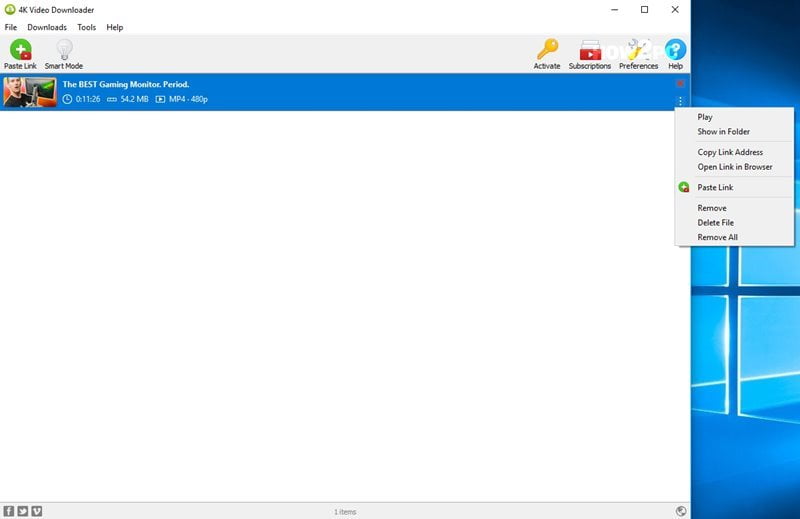800x519 pixels.
Task: Click the globe icon in status bar
Action: click(x=681, y=511)
